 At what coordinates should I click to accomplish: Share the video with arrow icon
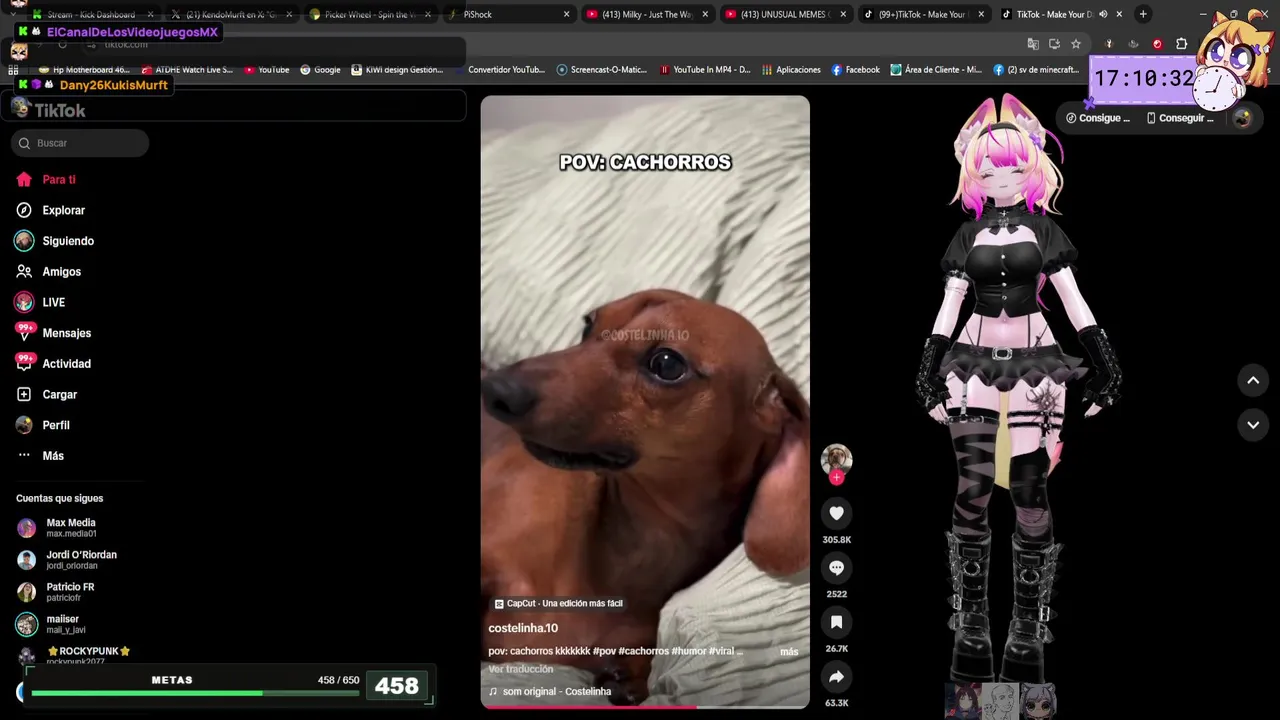coord(836,677)
